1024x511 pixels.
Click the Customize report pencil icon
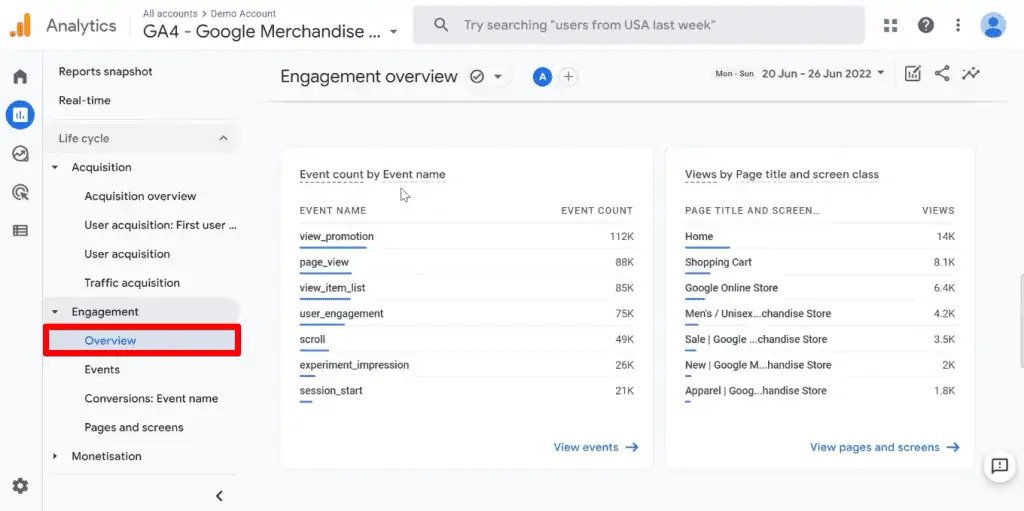click(x=912, y=74)
